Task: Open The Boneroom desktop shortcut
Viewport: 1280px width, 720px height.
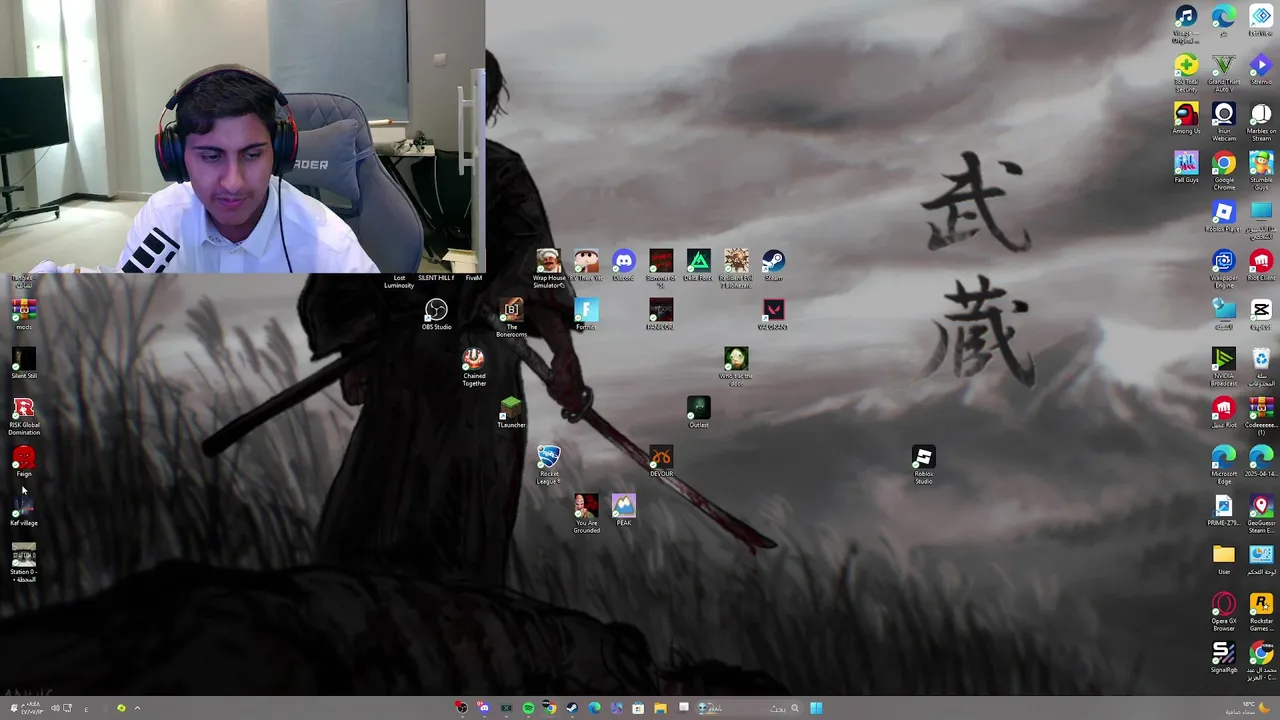Action: (x=511, y=318)
